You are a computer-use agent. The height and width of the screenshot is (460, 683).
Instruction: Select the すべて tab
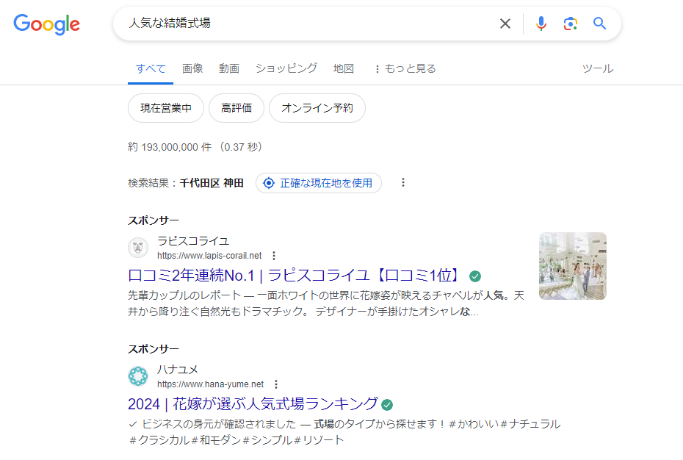point(151,69)
